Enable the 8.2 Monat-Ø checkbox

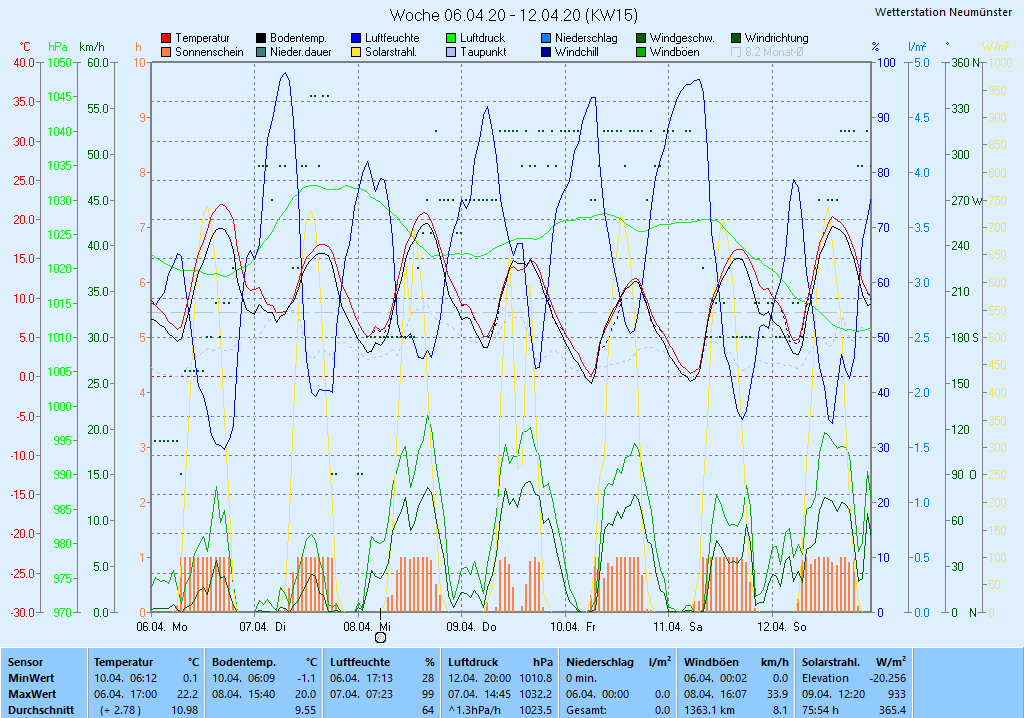[x=737, y=52]
